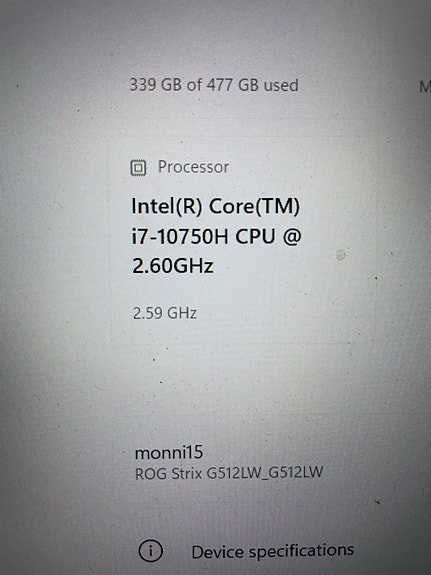Click the @ symbol in the CPU name

[x=292, y=237]
